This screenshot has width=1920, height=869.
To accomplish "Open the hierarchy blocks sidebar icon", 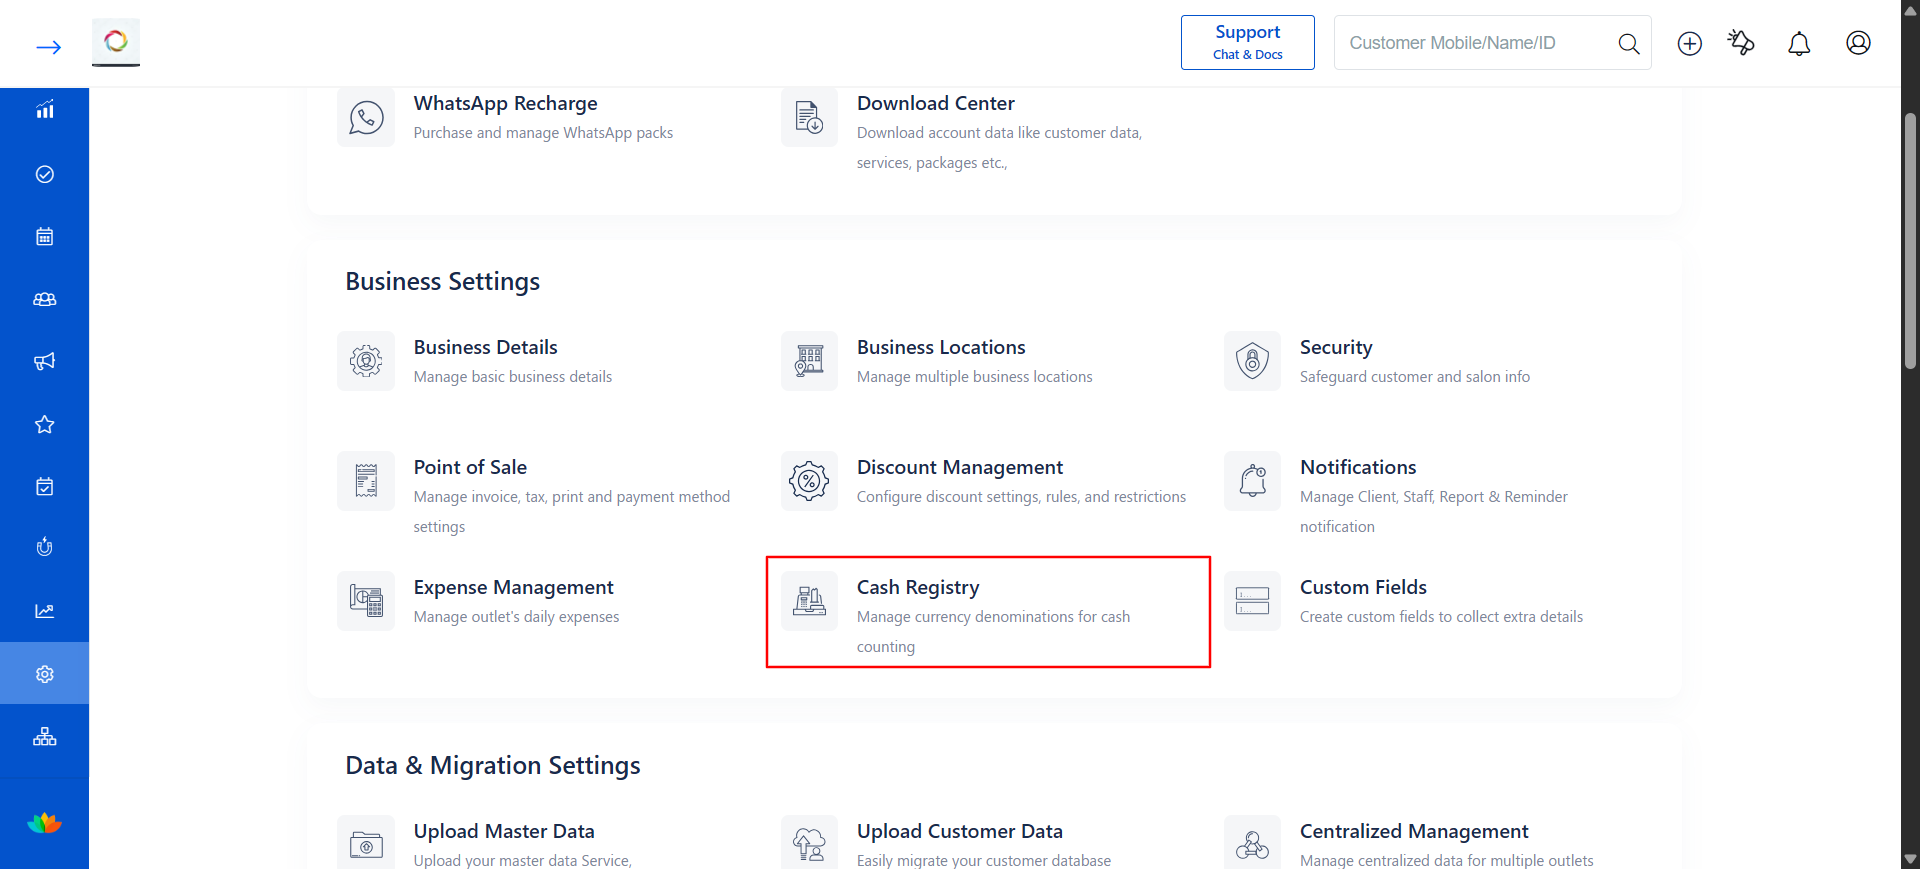I will click(x=45, y=737).
